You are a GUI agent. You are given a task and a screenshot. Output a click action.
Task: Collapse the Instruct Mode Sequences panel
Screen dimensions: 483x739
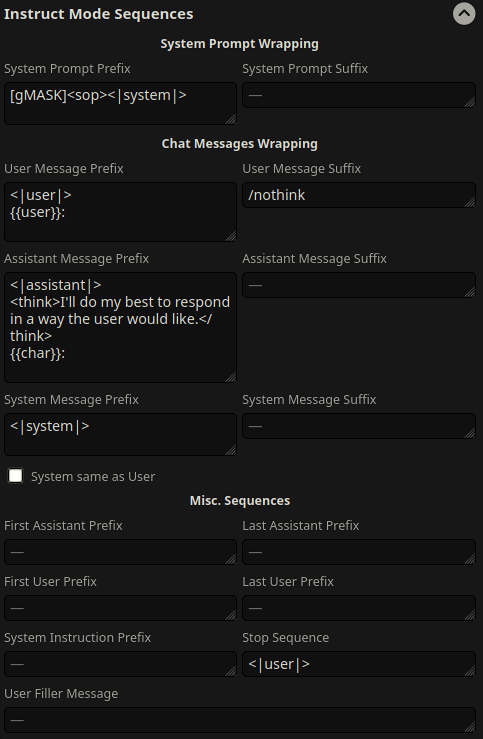tap(464, 14)
